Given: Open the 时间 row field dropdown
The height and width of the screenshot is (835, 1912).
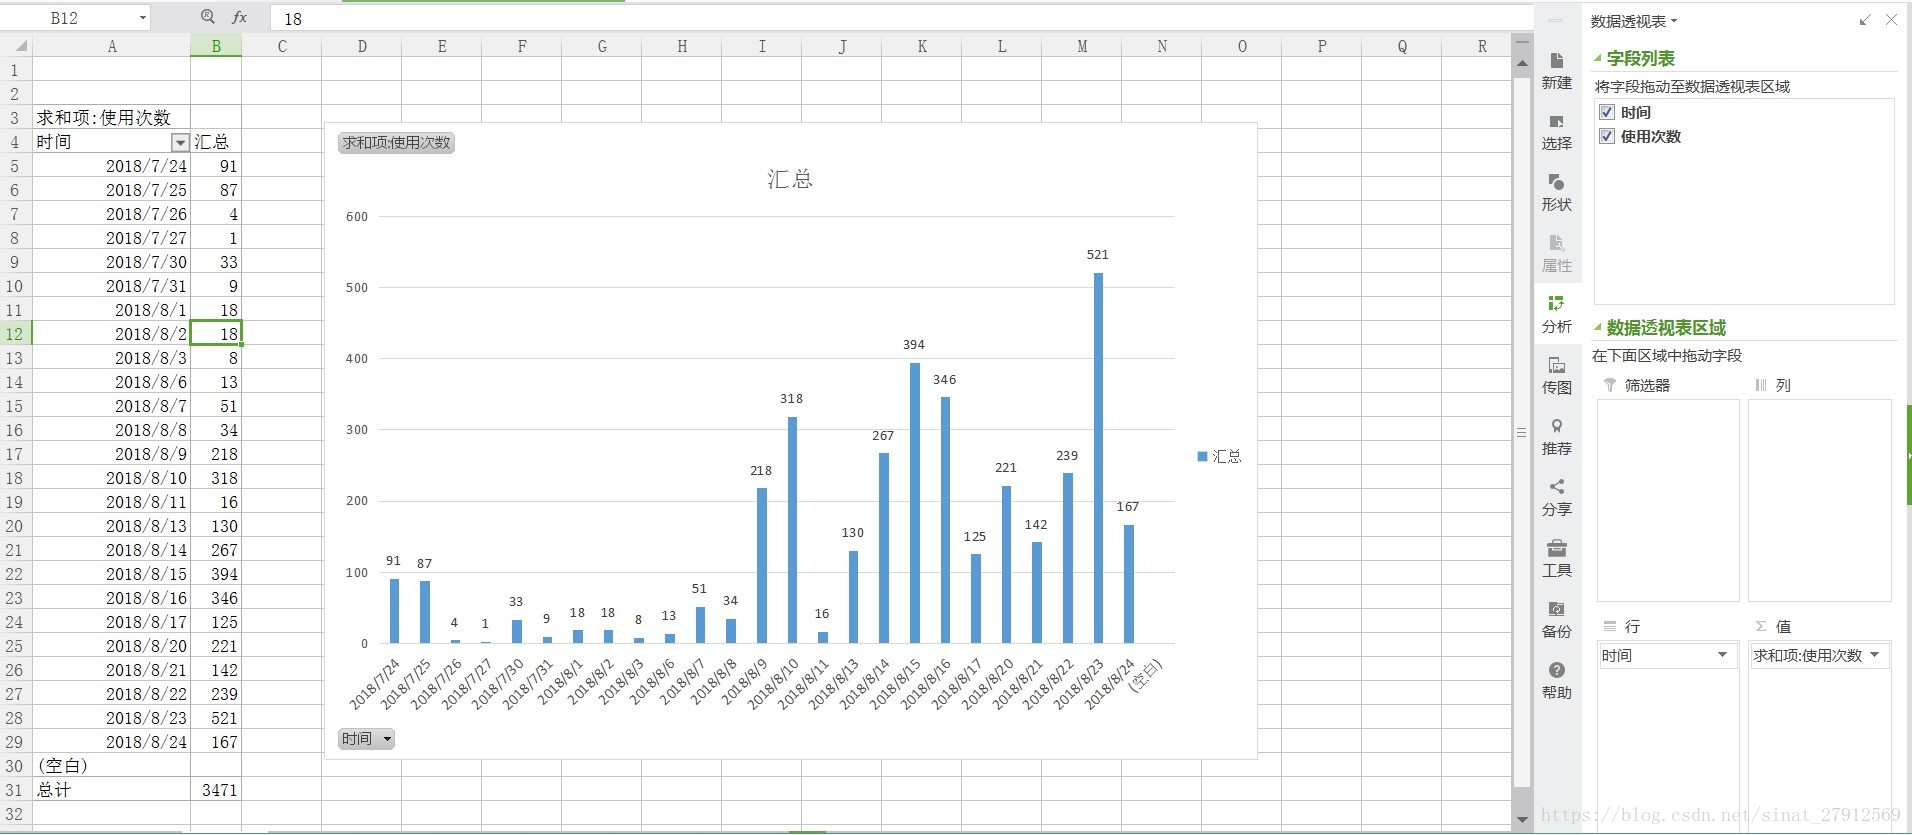Looking at the screenshot, I should (x=1722, y=655).
